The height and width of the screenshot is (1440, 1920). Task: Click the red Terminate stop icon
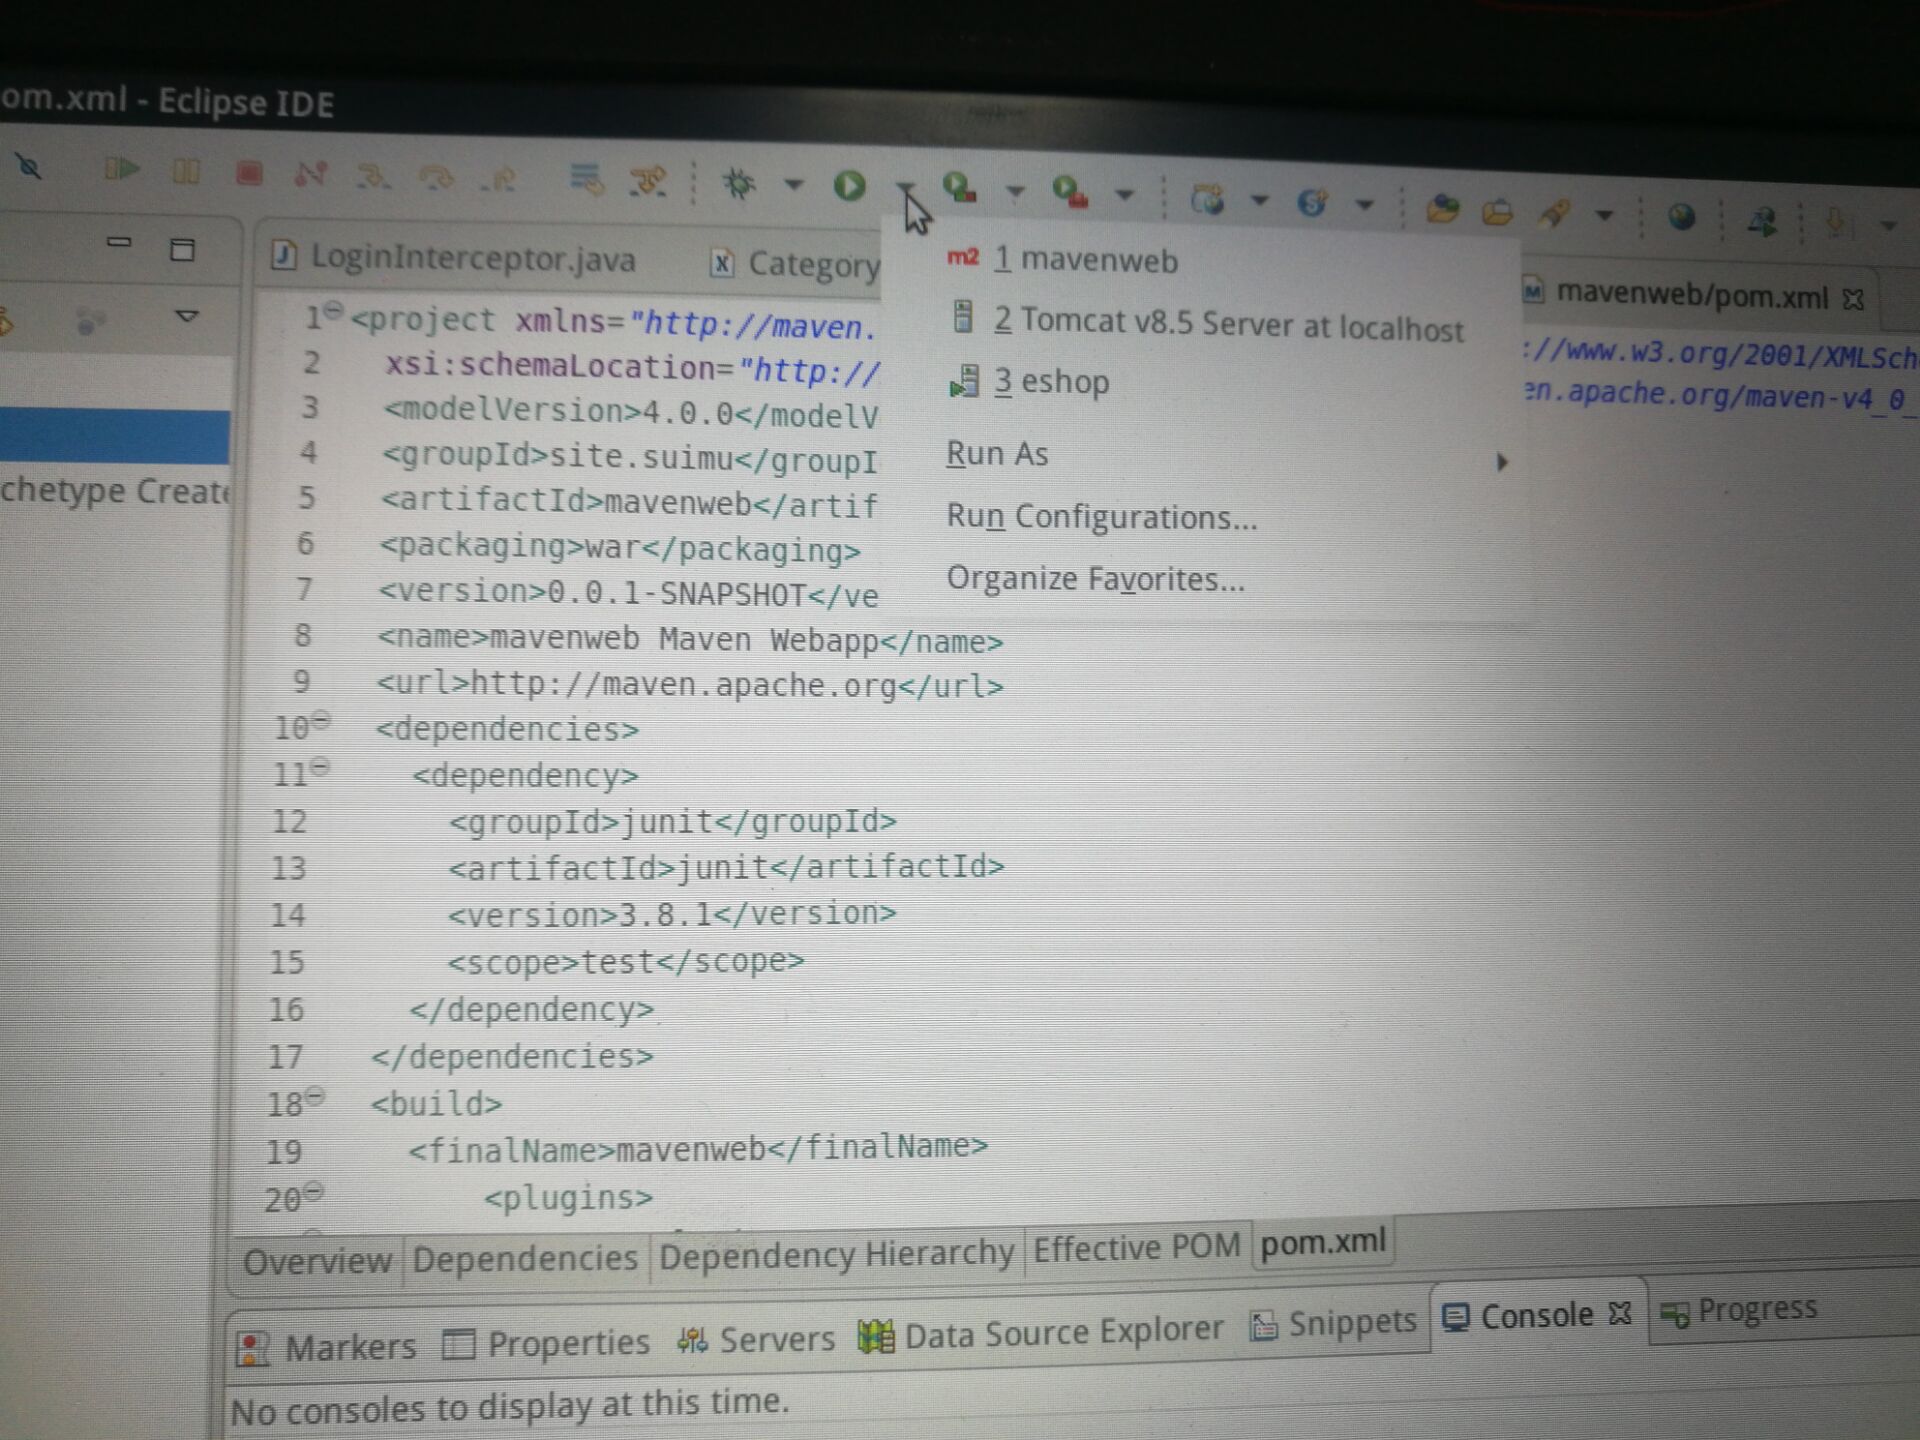(249, 174)
